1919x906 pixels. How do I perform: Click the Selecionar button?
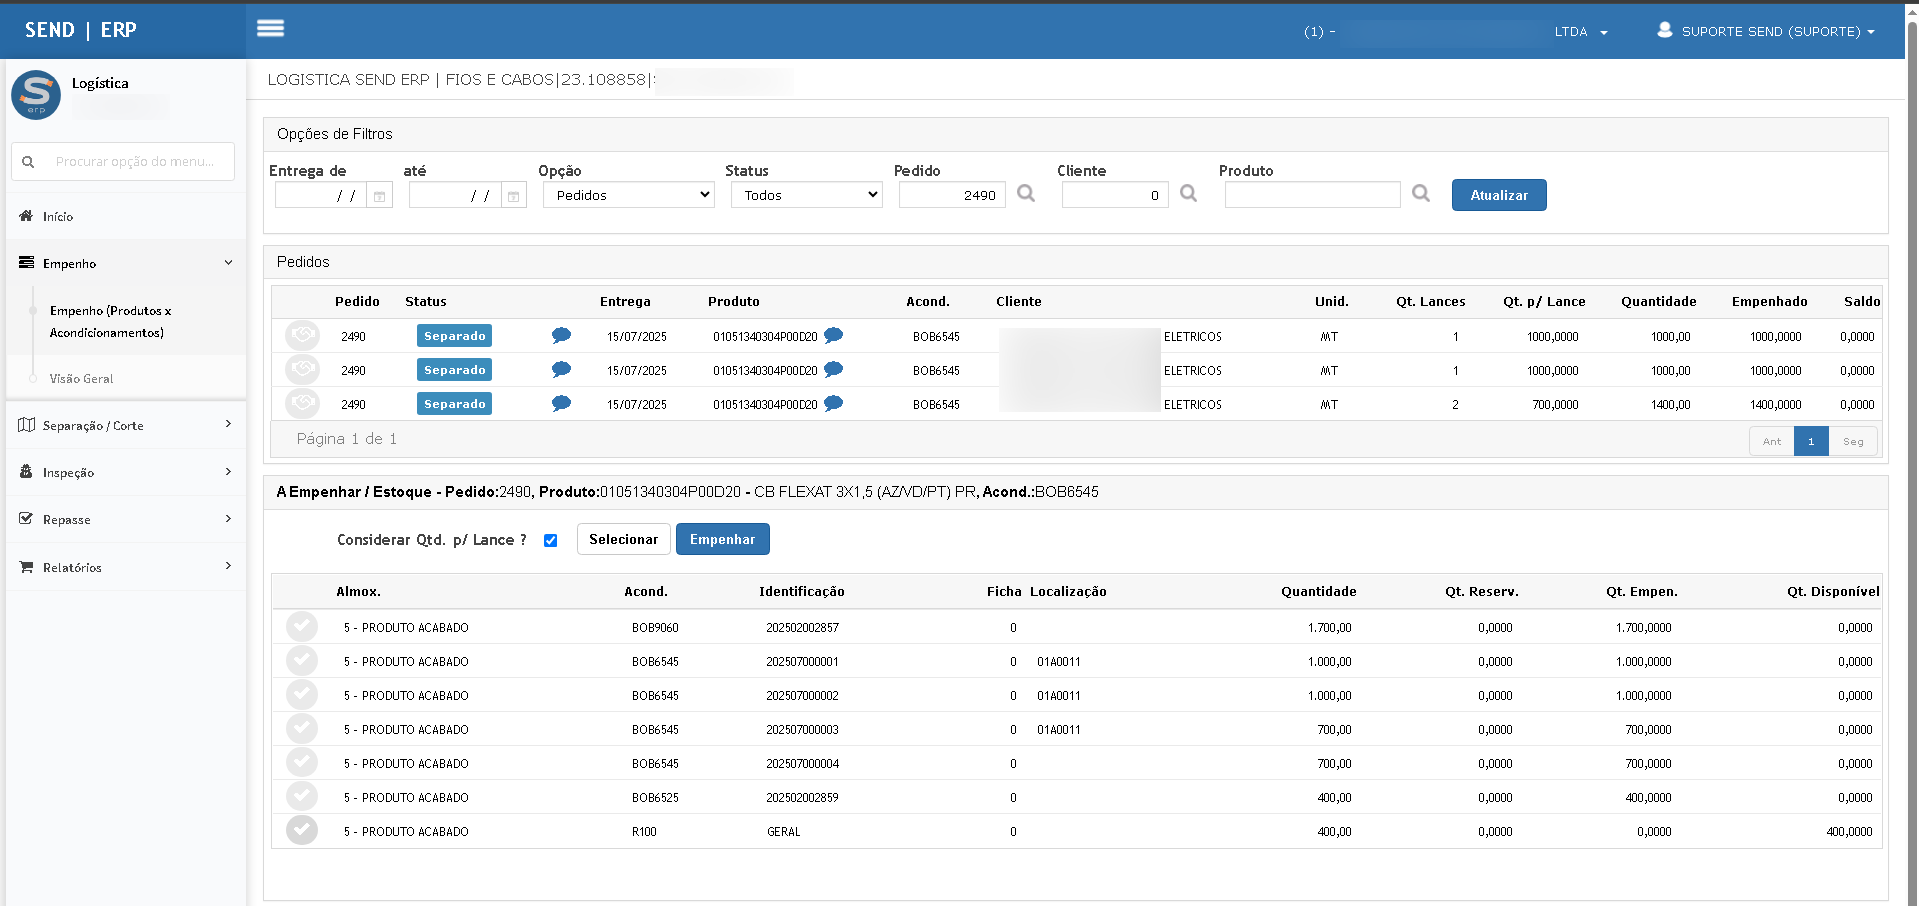(623, 539)
